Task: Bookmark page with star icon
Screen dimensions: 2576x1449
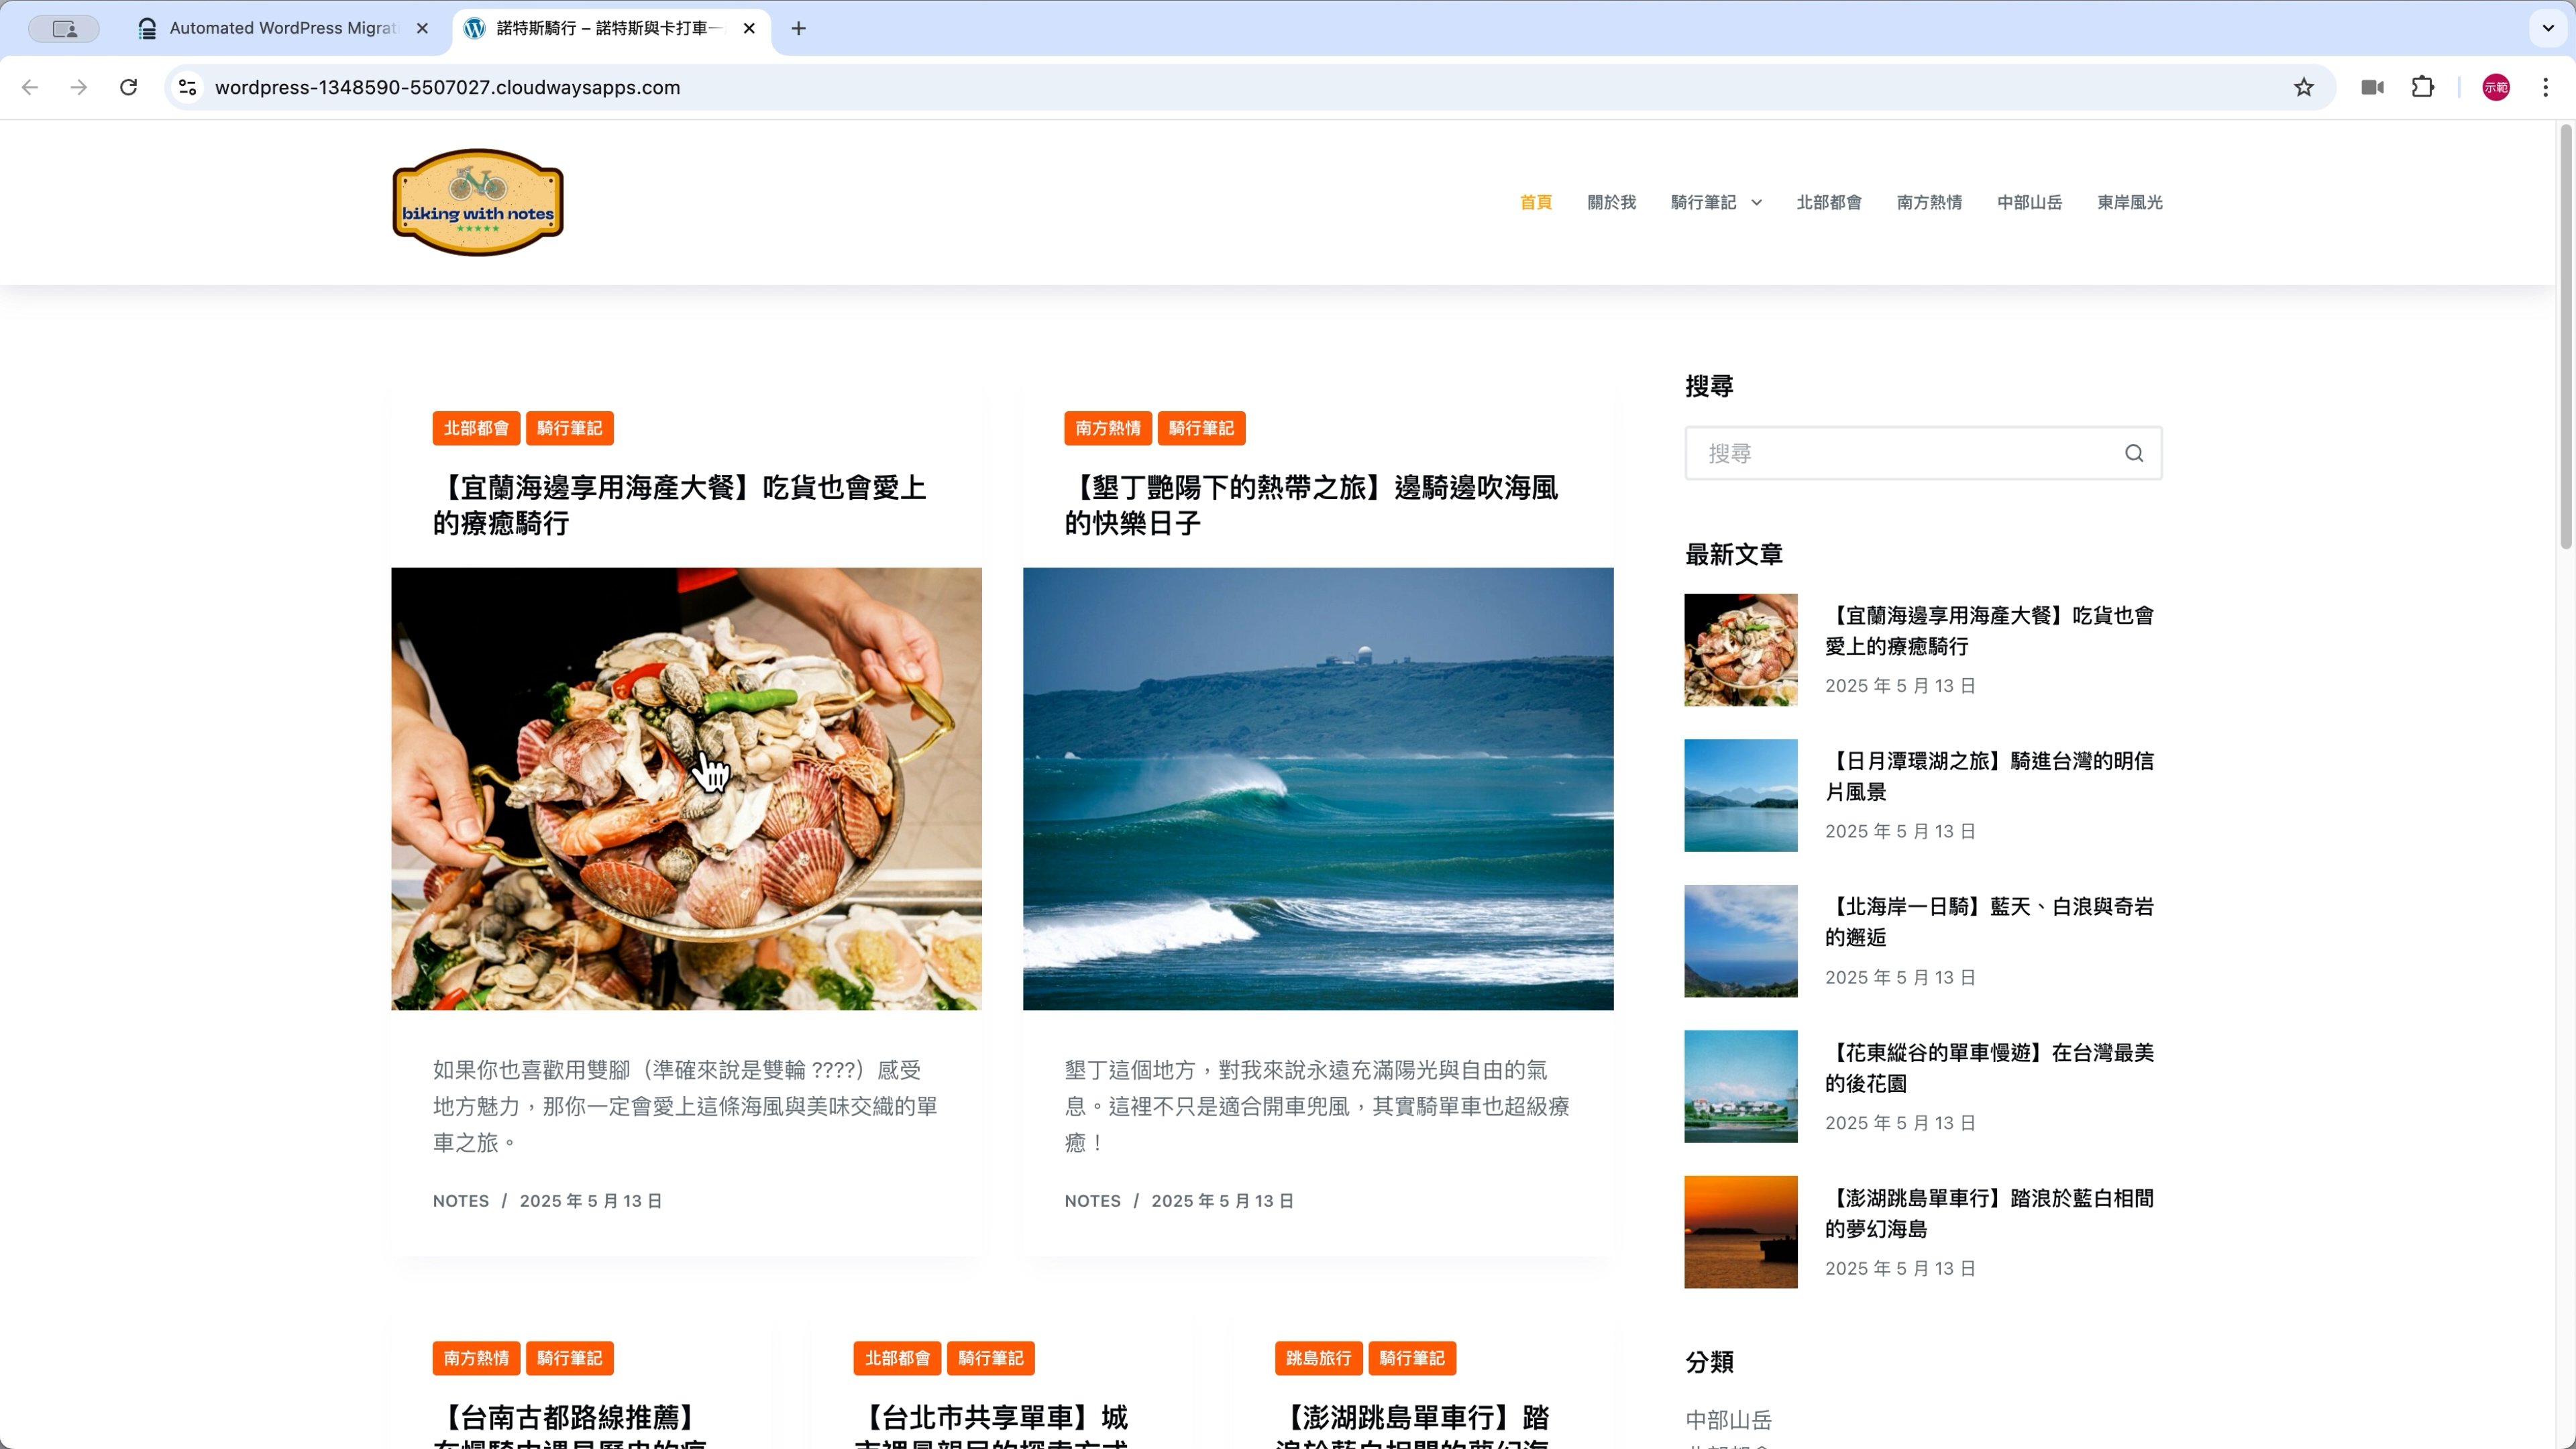Action: point(2303,87)
